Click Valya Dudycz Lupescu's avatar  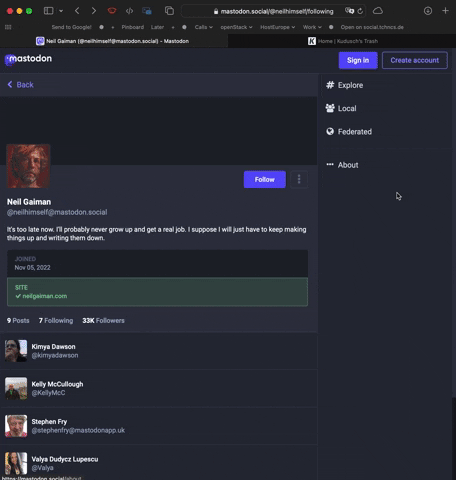tap(16, 463)
